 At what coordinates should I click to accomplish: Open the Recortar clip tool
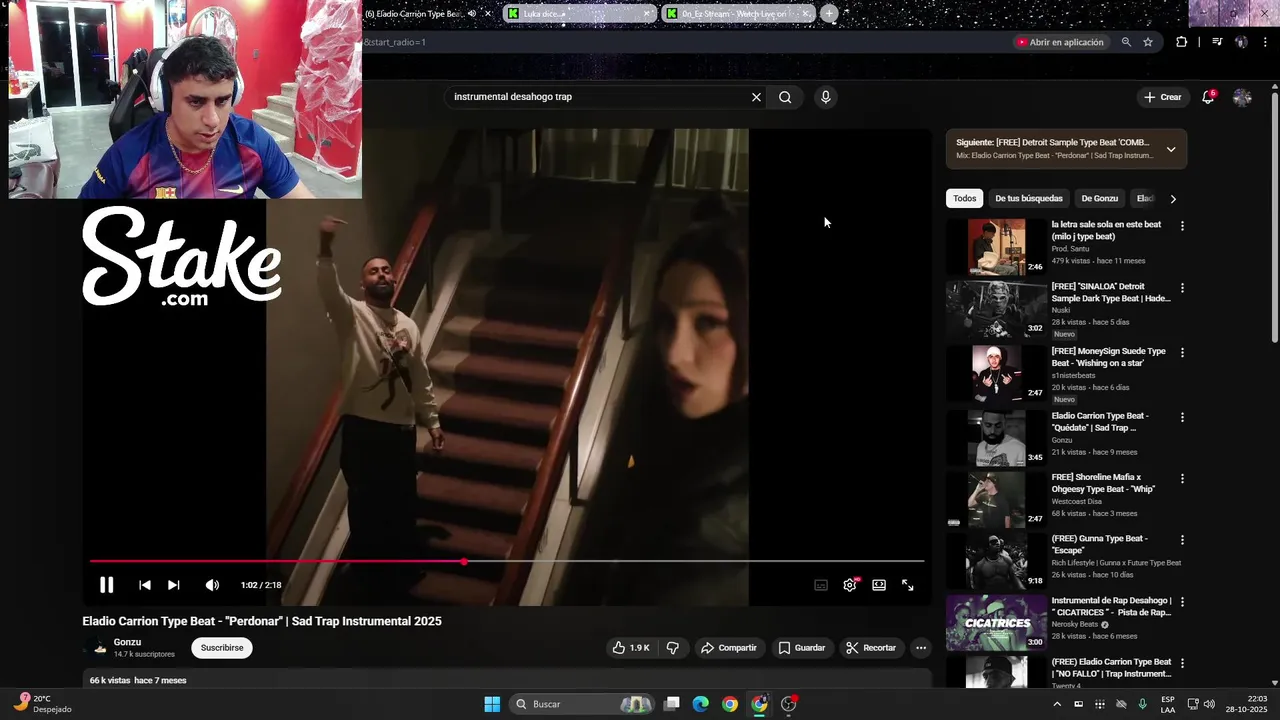coord(871,648)
